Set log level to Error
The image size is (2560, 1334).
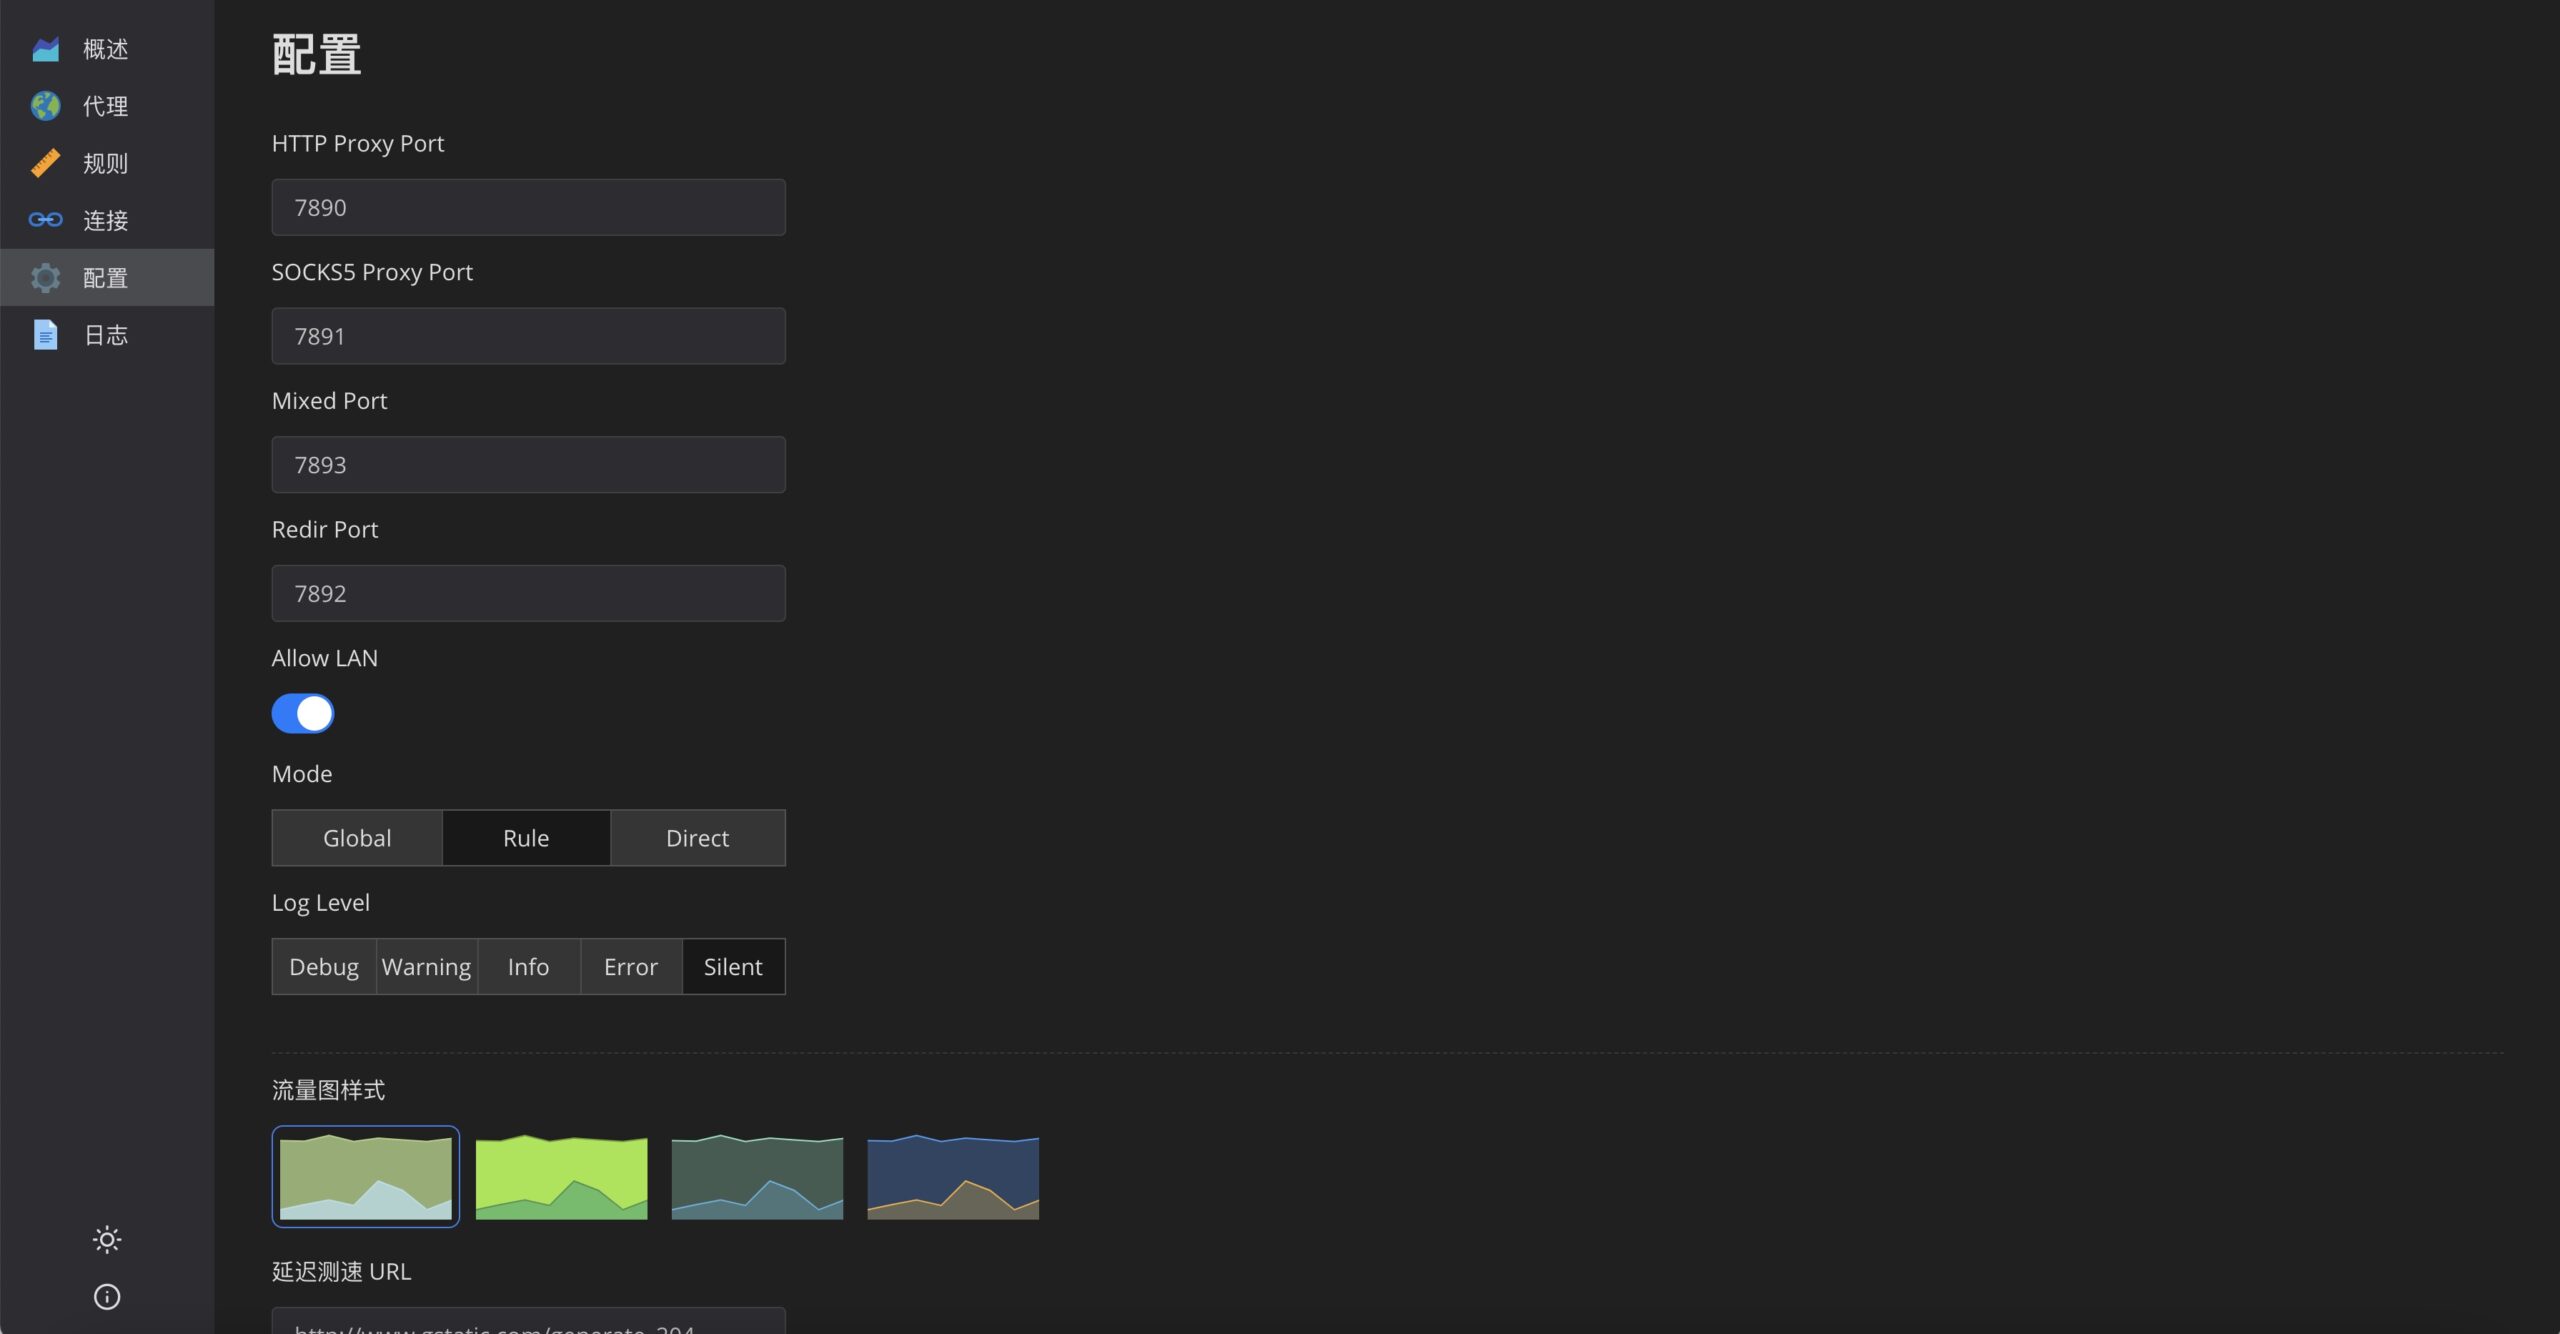click(x=631, y=967)
